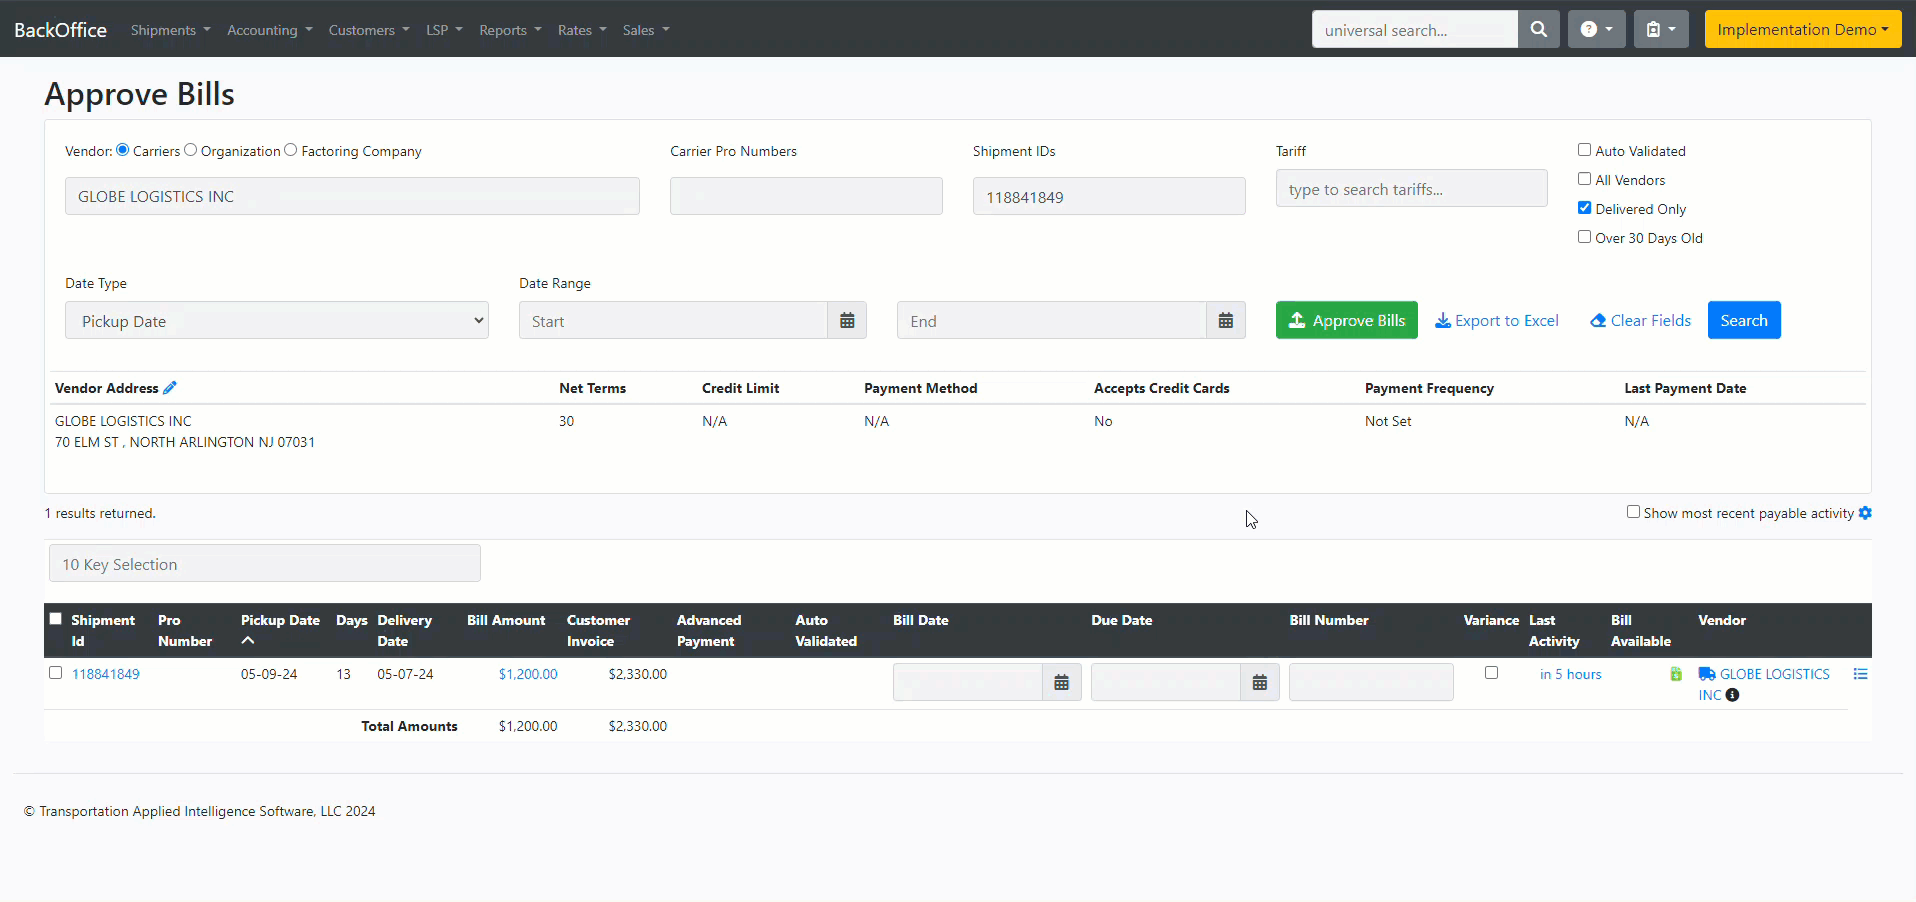Enable the Auto Validated checkbox
1916x902 pixels.
click(1584, 150)
